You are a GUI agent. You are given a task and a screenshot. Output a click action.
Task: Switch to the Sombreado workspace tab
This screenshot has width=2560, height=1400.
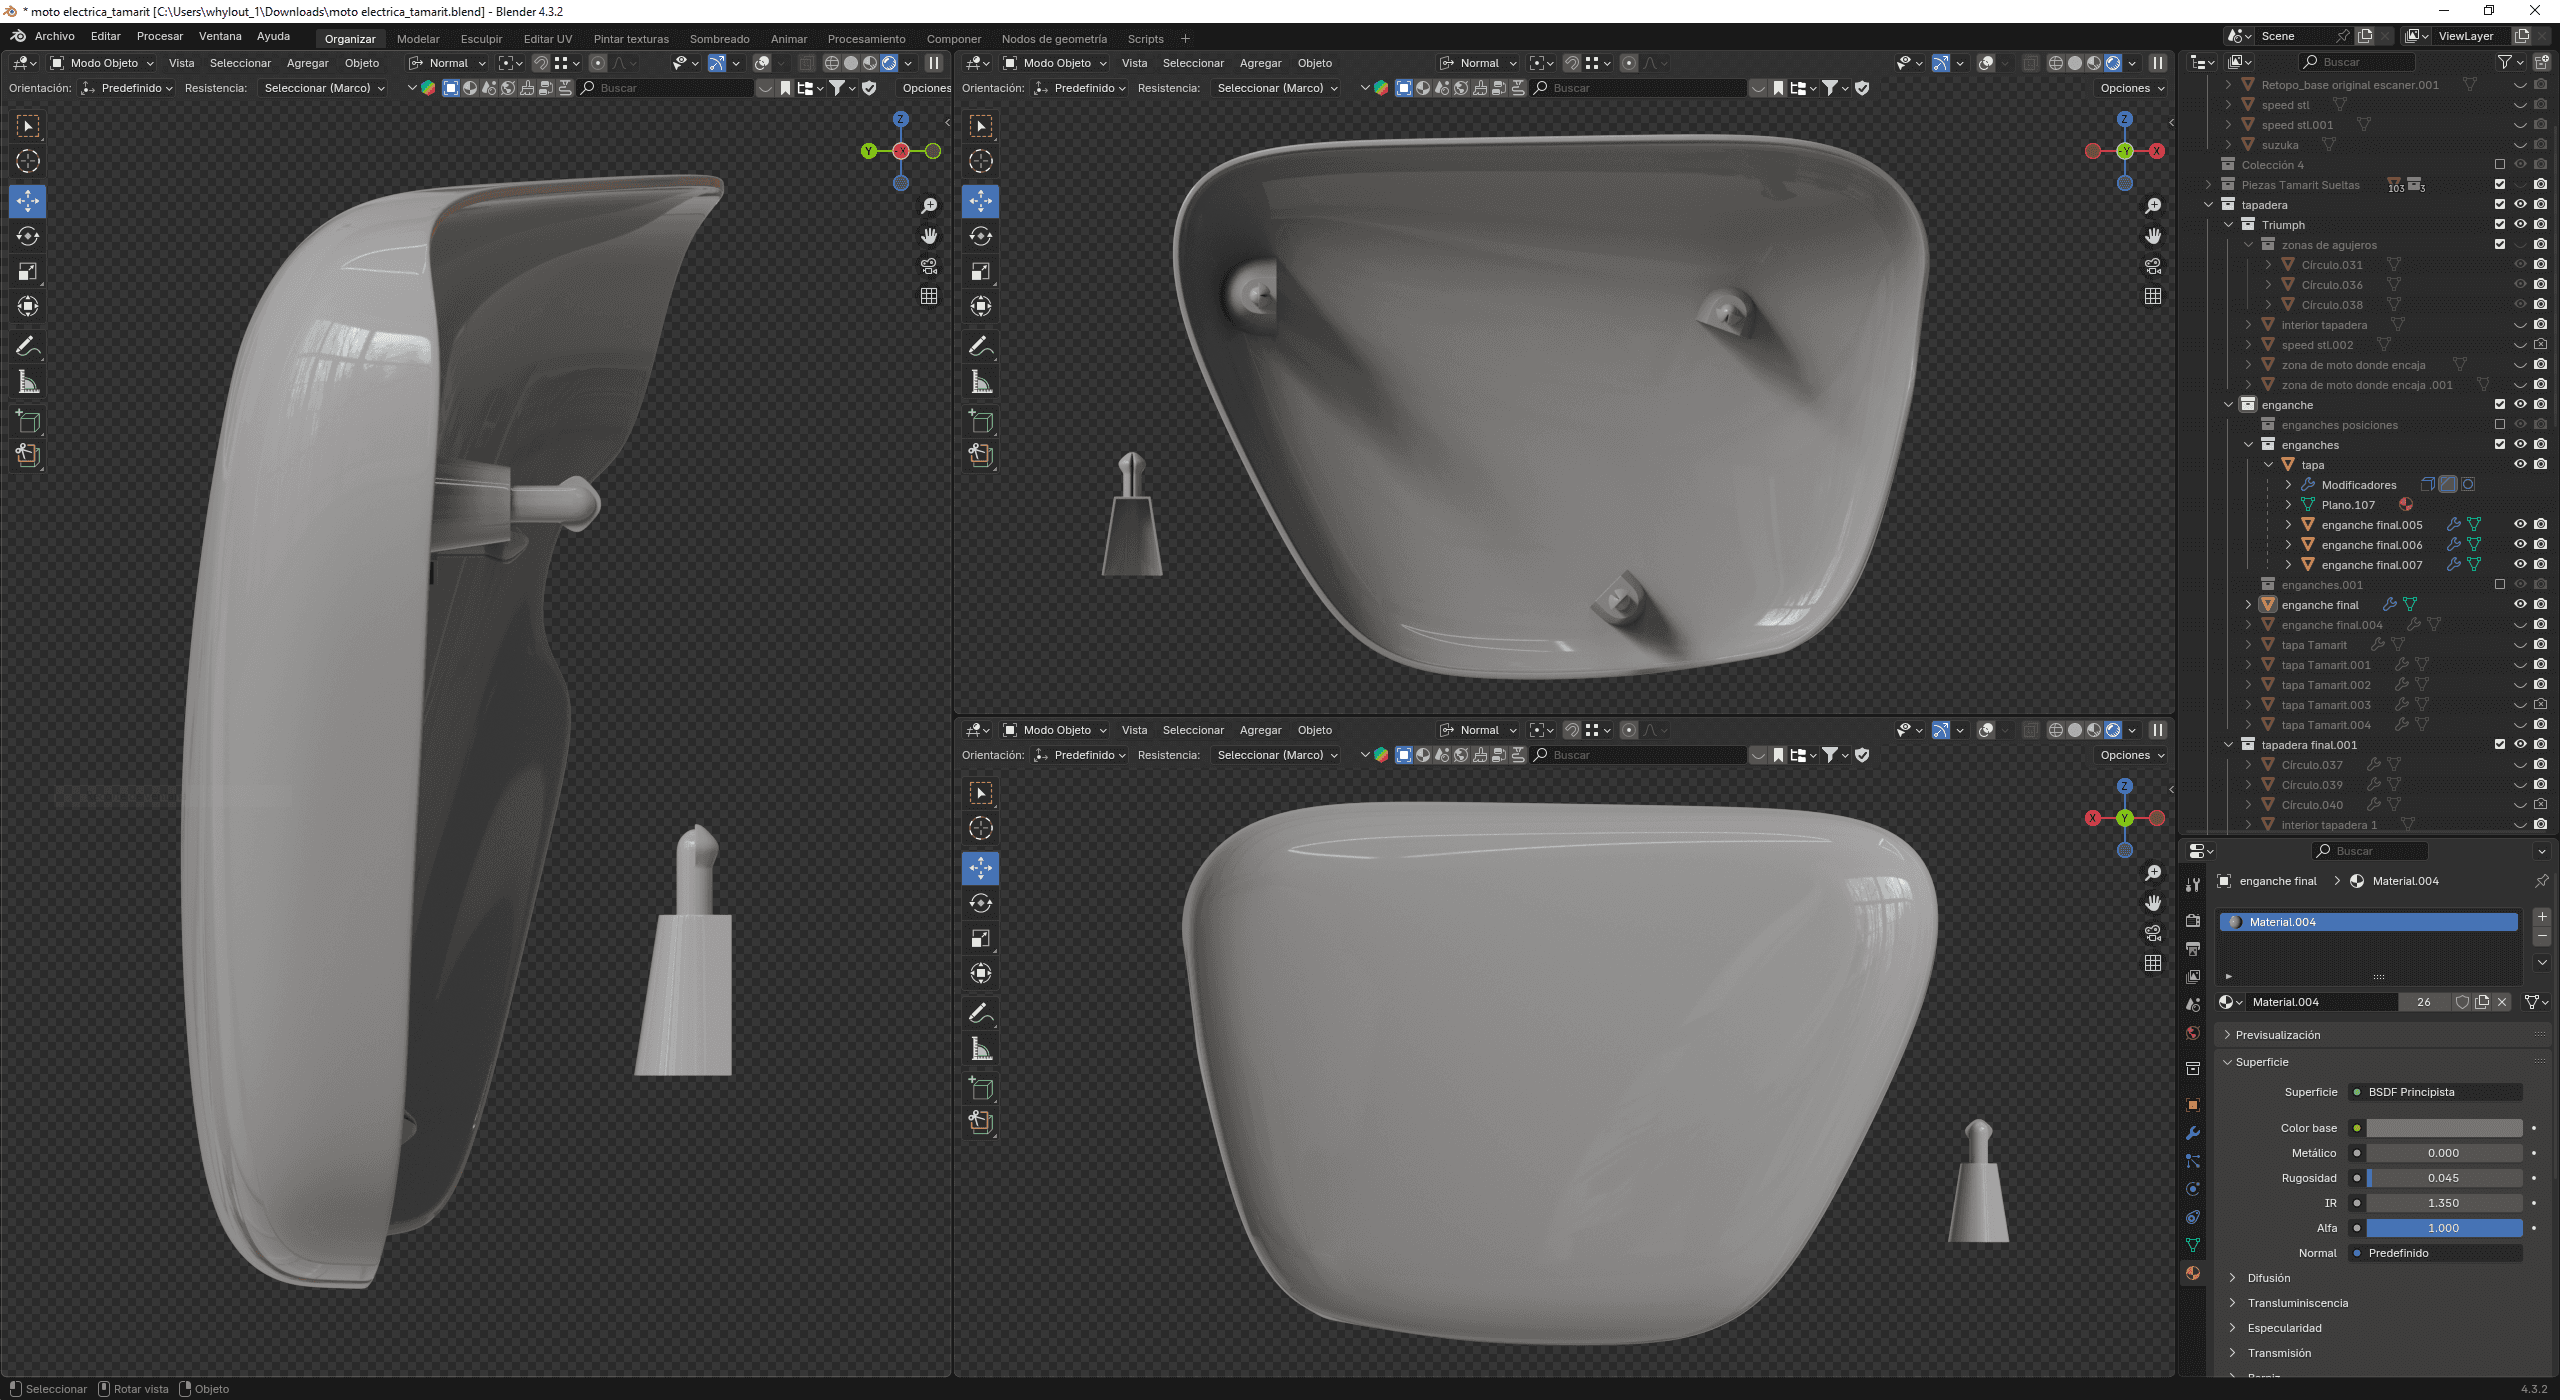[x=719, y=39]
